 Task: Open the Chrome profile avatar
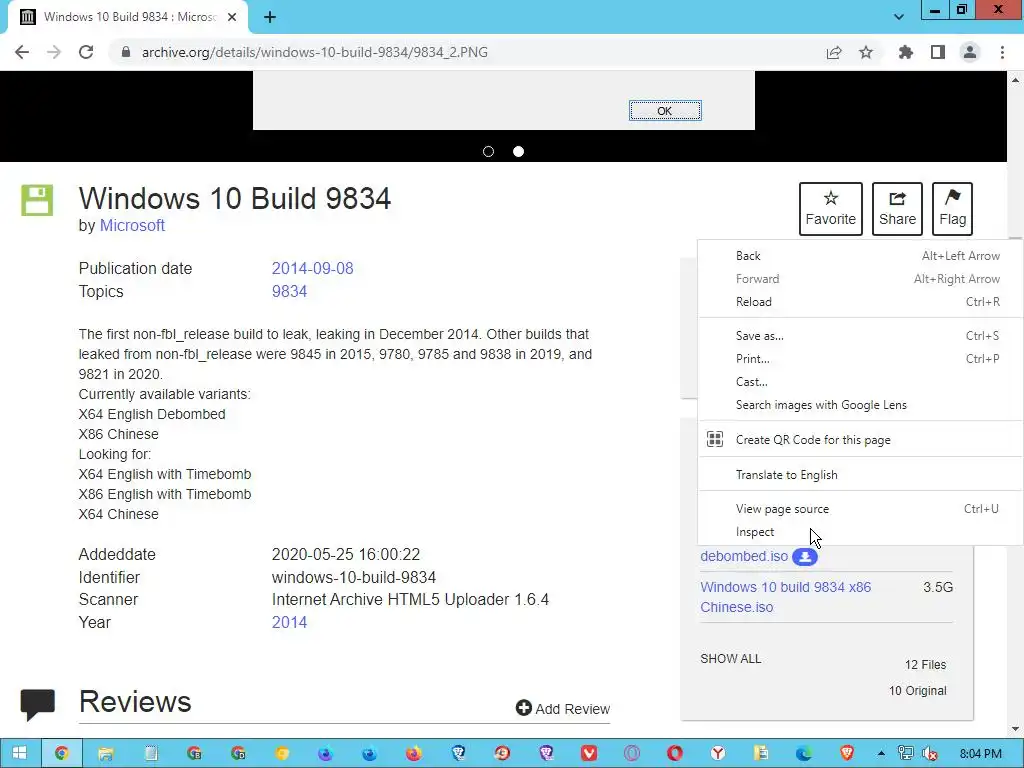click(x=970, y=52)
